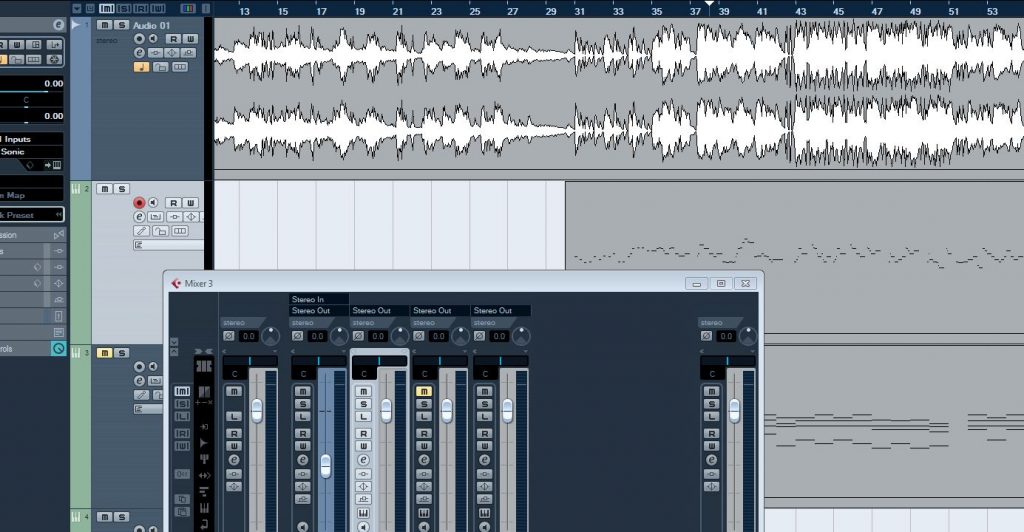Viewport: 1024px width, 532px height.
Task: Open edit channel settings for track 2
Action: [139, 217]
